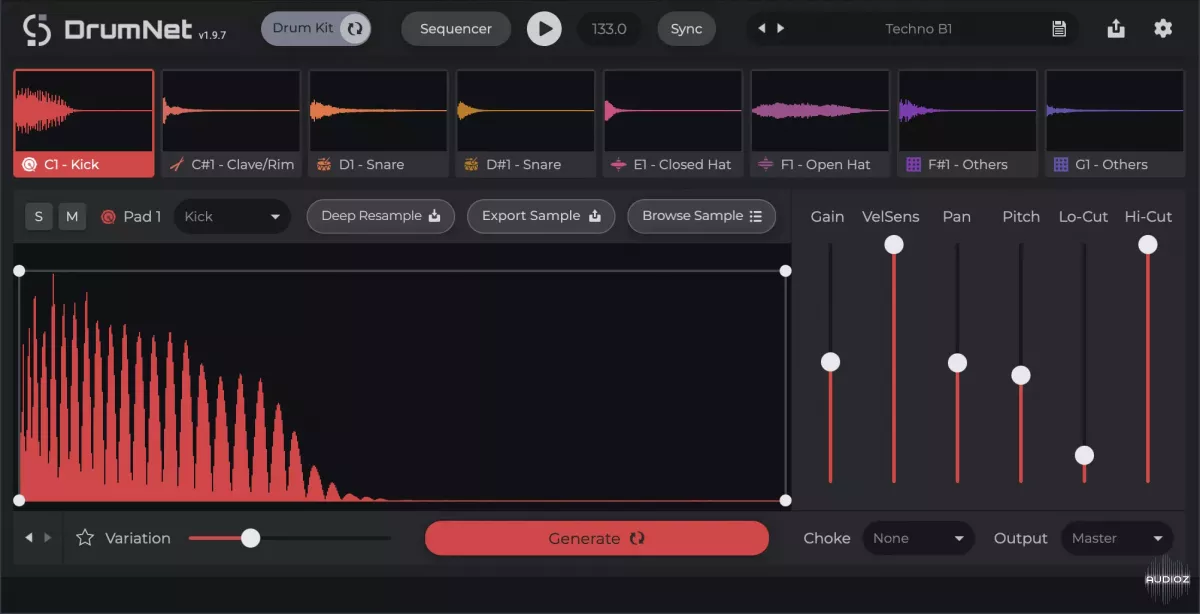Save preset with the disk icon
Viewport: 1200px width, 614px height.
point(1059,29)
